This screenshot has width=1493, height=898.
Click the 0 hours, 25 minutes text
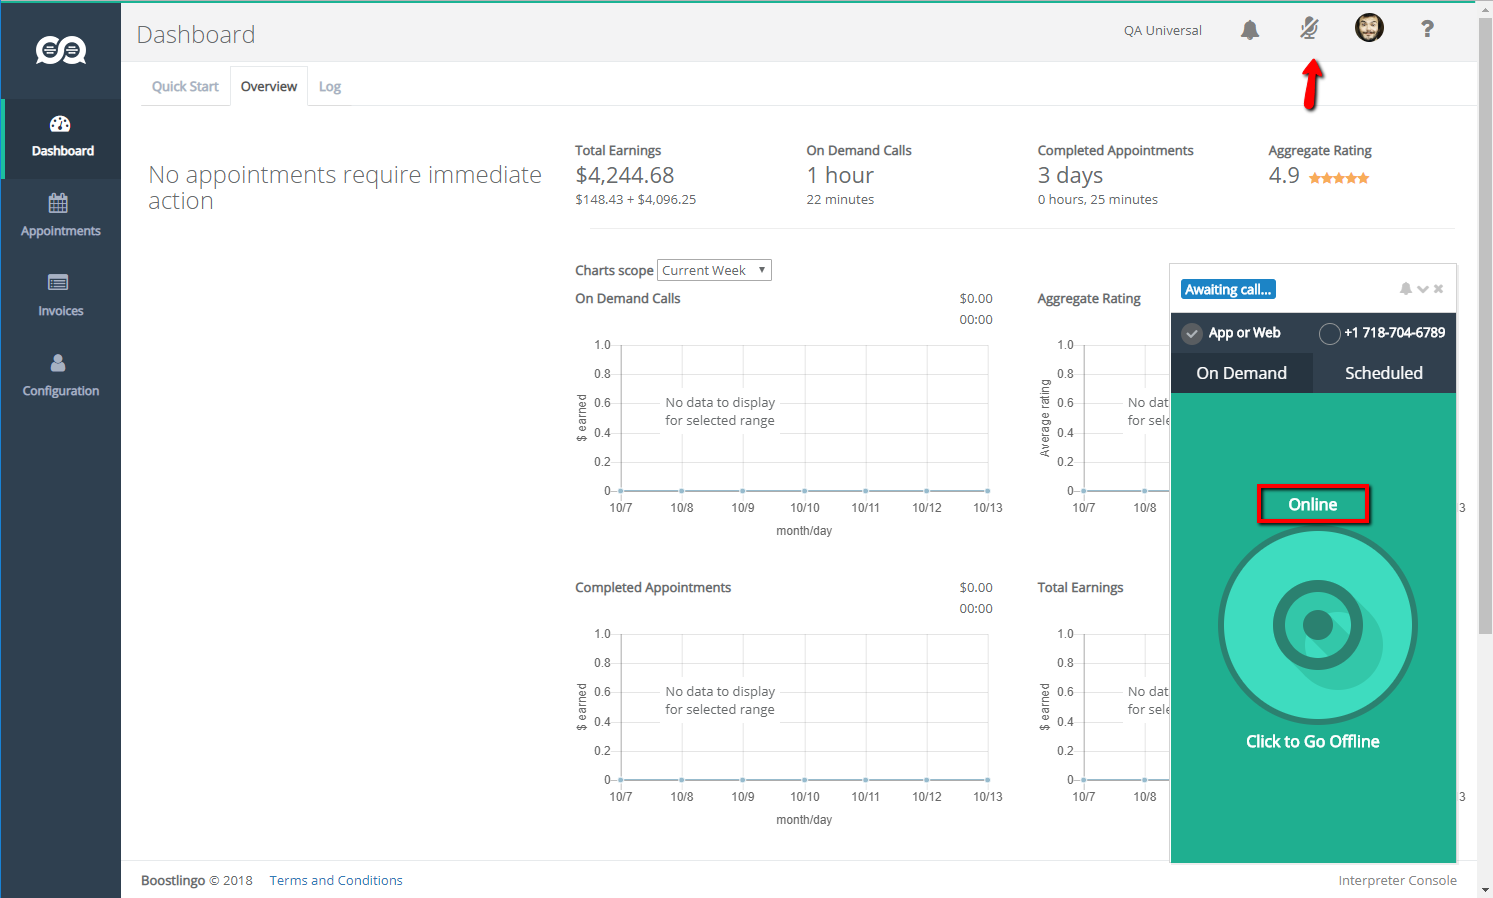coord(1097,199)
